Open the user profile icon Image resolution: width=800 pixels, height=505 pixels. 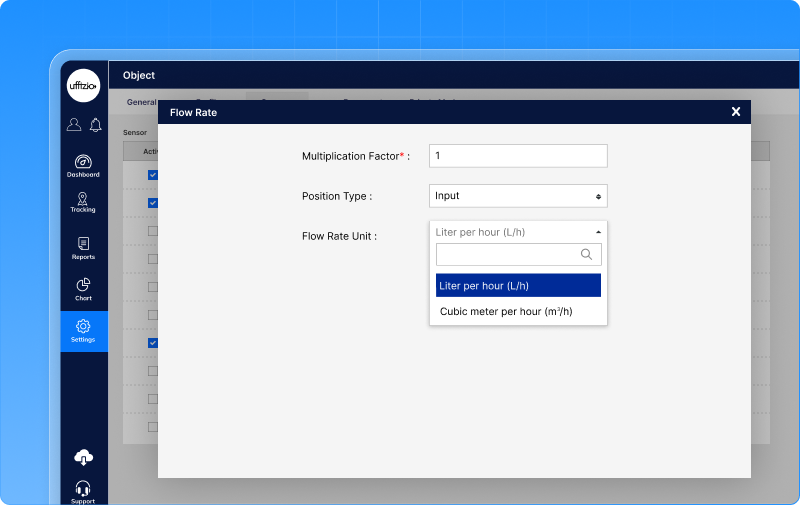(74, 125)
